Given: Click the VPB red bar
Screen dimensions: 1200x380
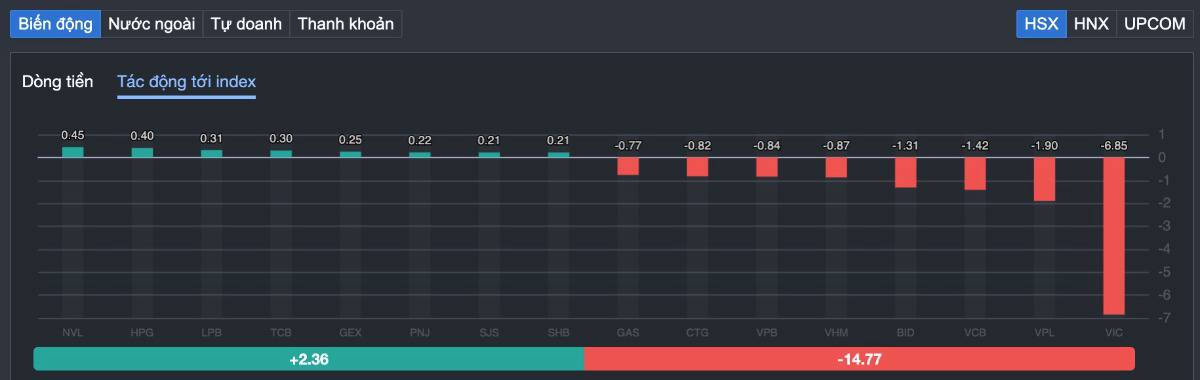Looking at the screenshot, I should click(x=767, y=167).
